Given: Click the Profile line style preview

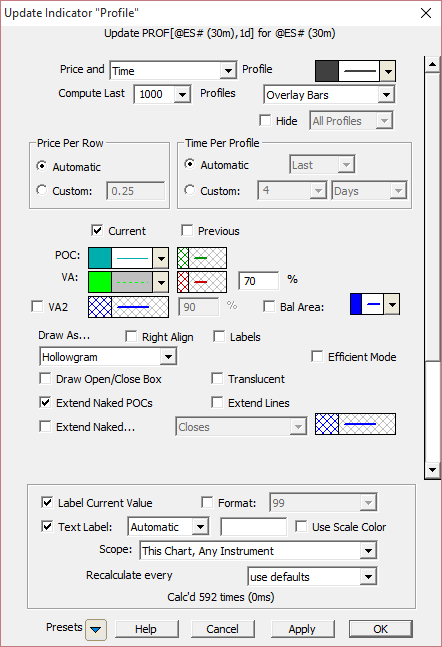Looking at the screenshot, I should point(359,71).
